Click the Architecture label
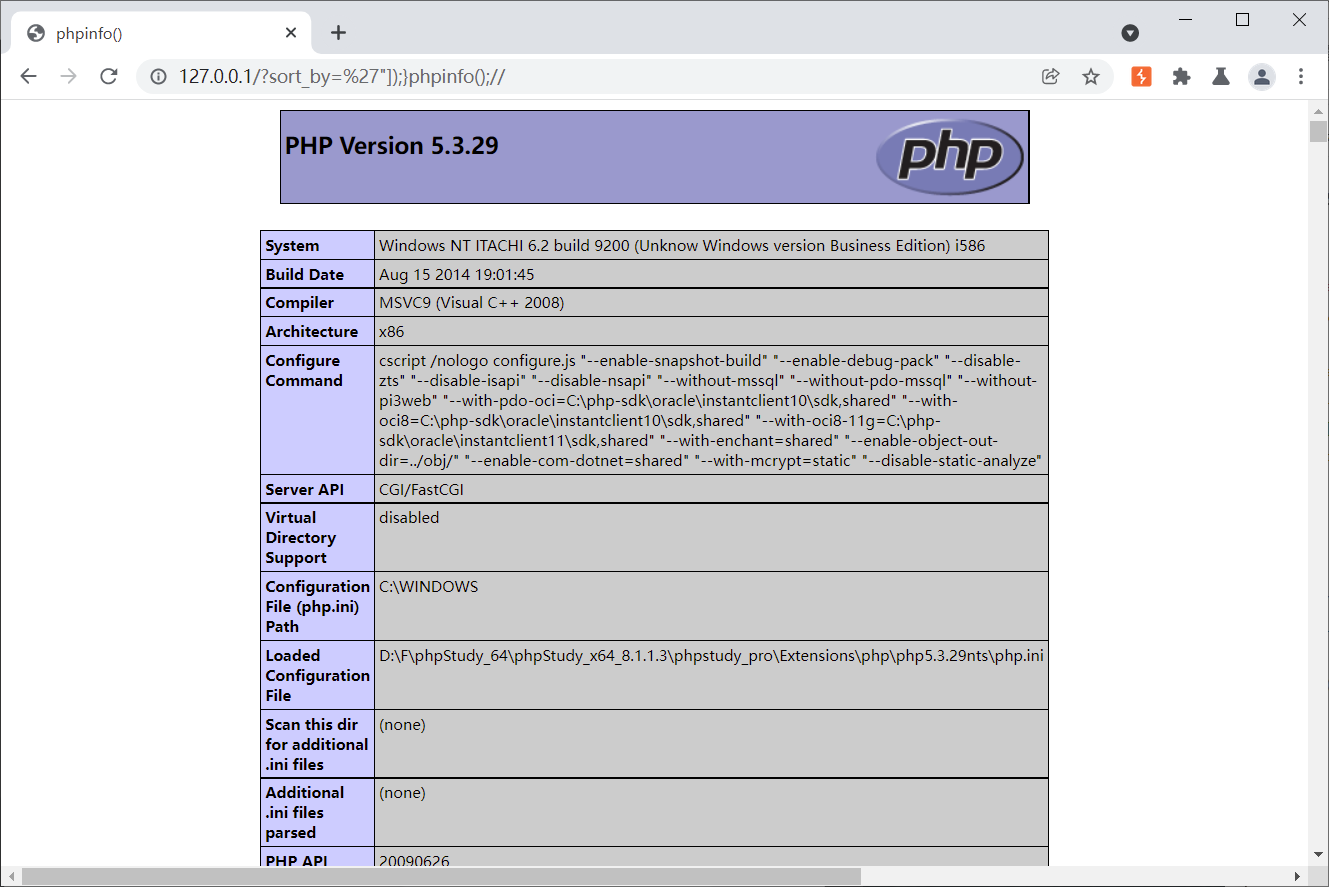1329x887 pixels. pyautogui.click(x=311, y=332)
